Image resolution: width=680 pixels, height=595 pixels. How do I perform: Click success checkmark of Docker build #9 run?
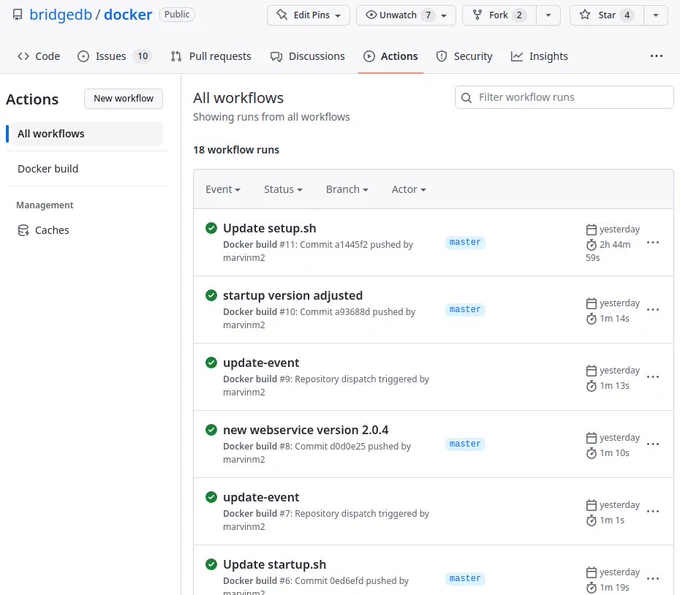tap(211, 363)
